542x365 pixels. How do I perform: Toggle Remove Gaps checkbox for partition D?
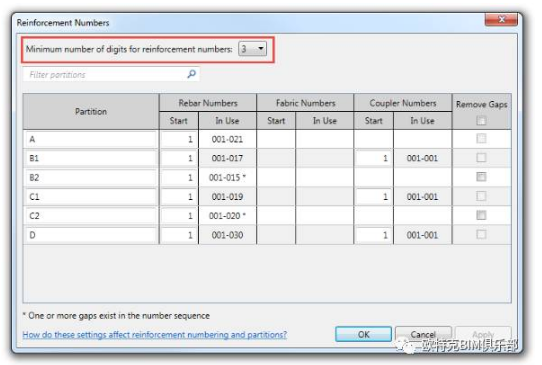click(x=481, y=234)
